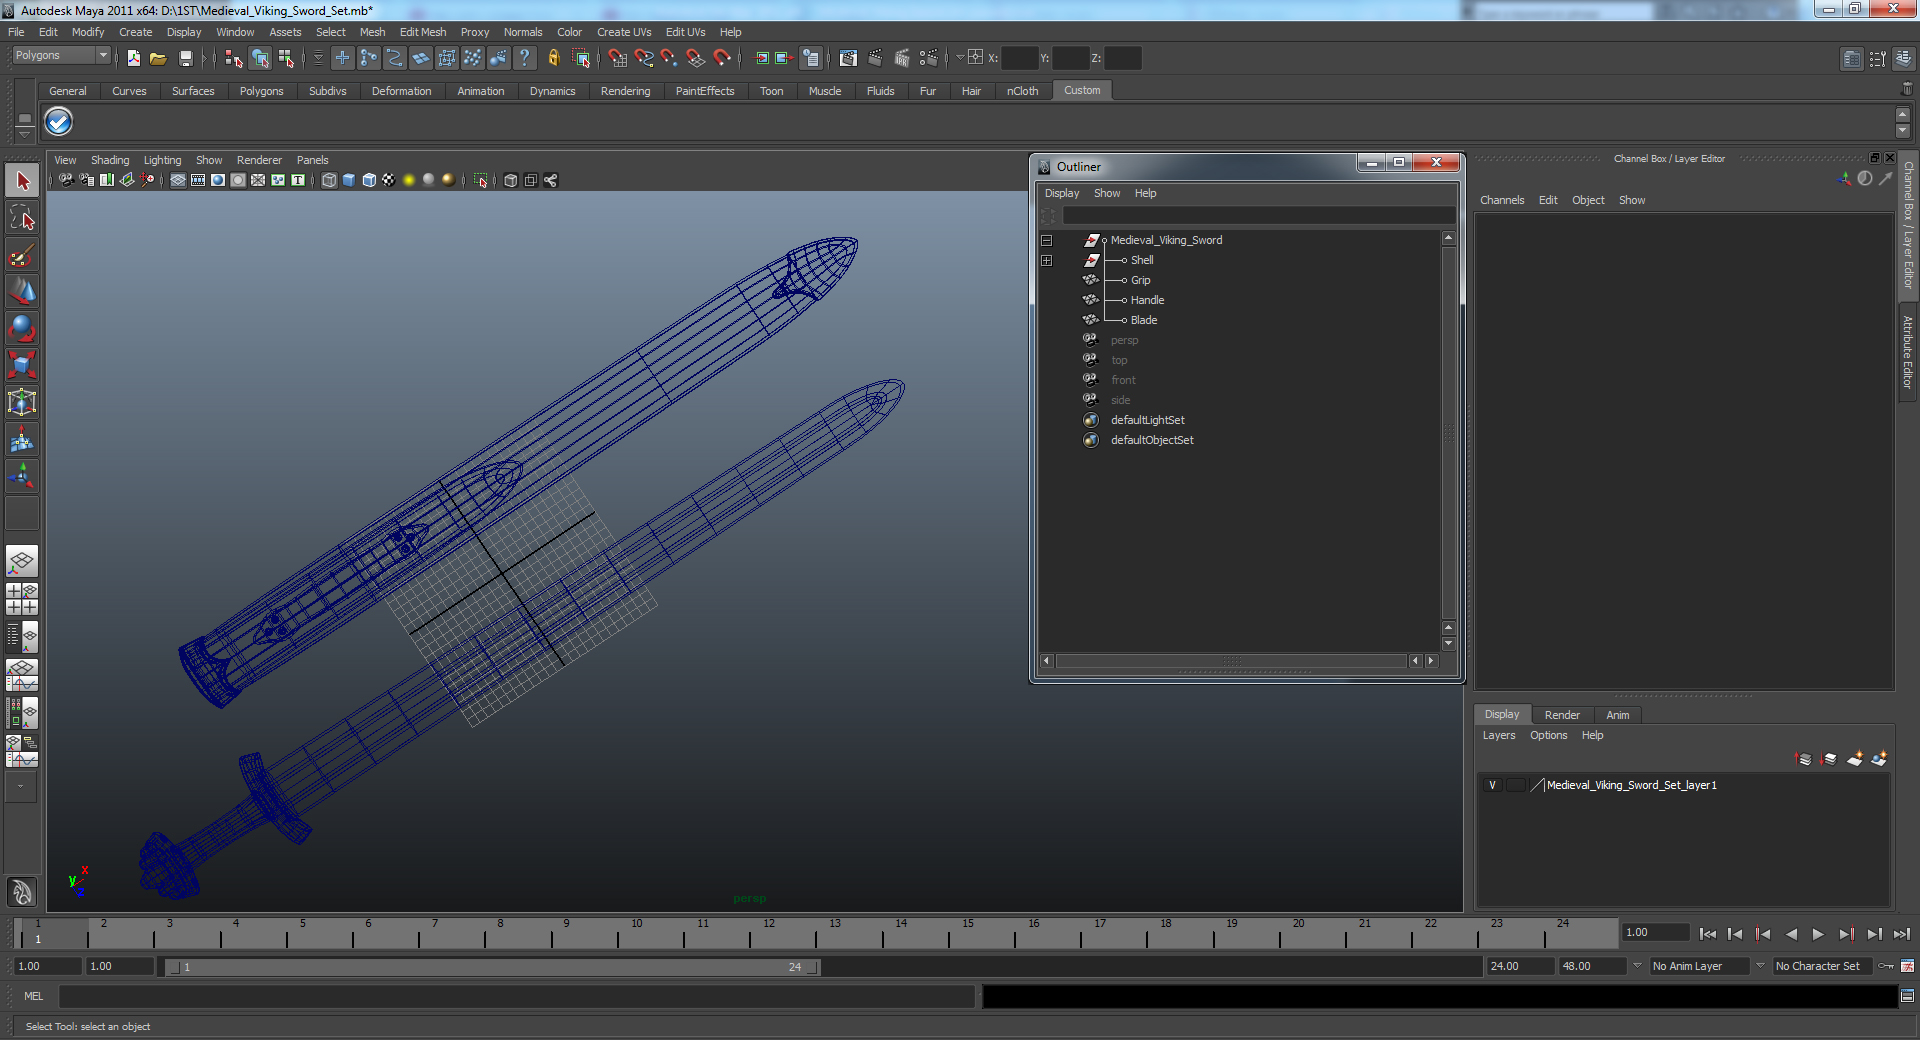Open the Outliner Display menu
Image resolution: width=1920 pixels, height=1040 pixels.
click(x=1062, y=193)
